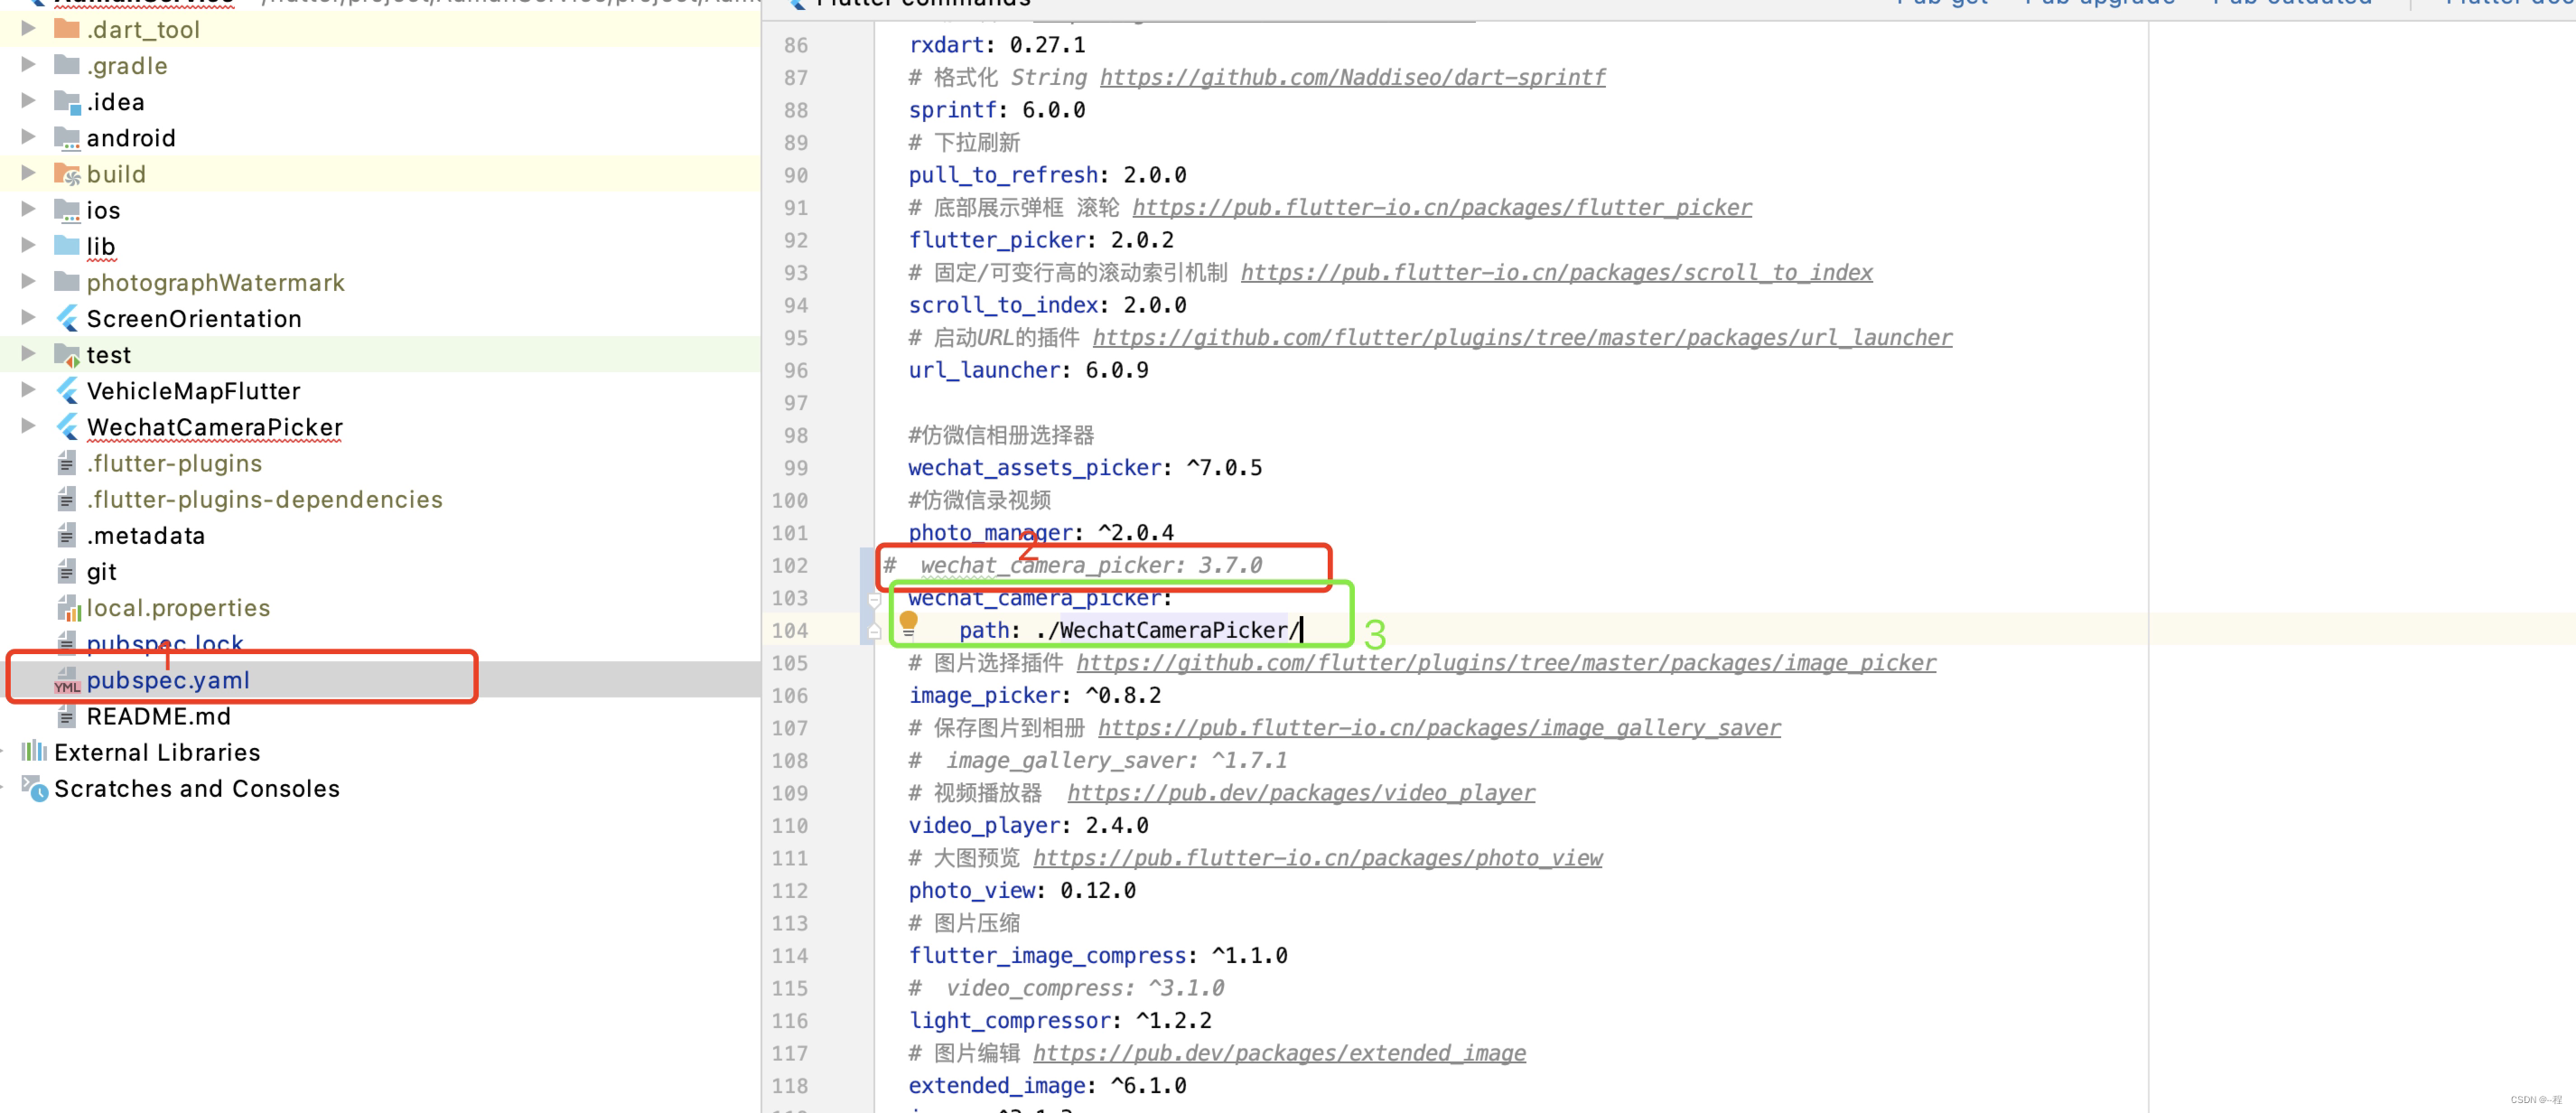Click the Scratches and Consoles icon
Image resolution: width=2576 pixels, height=1113 pixels.
click(34, 788)
